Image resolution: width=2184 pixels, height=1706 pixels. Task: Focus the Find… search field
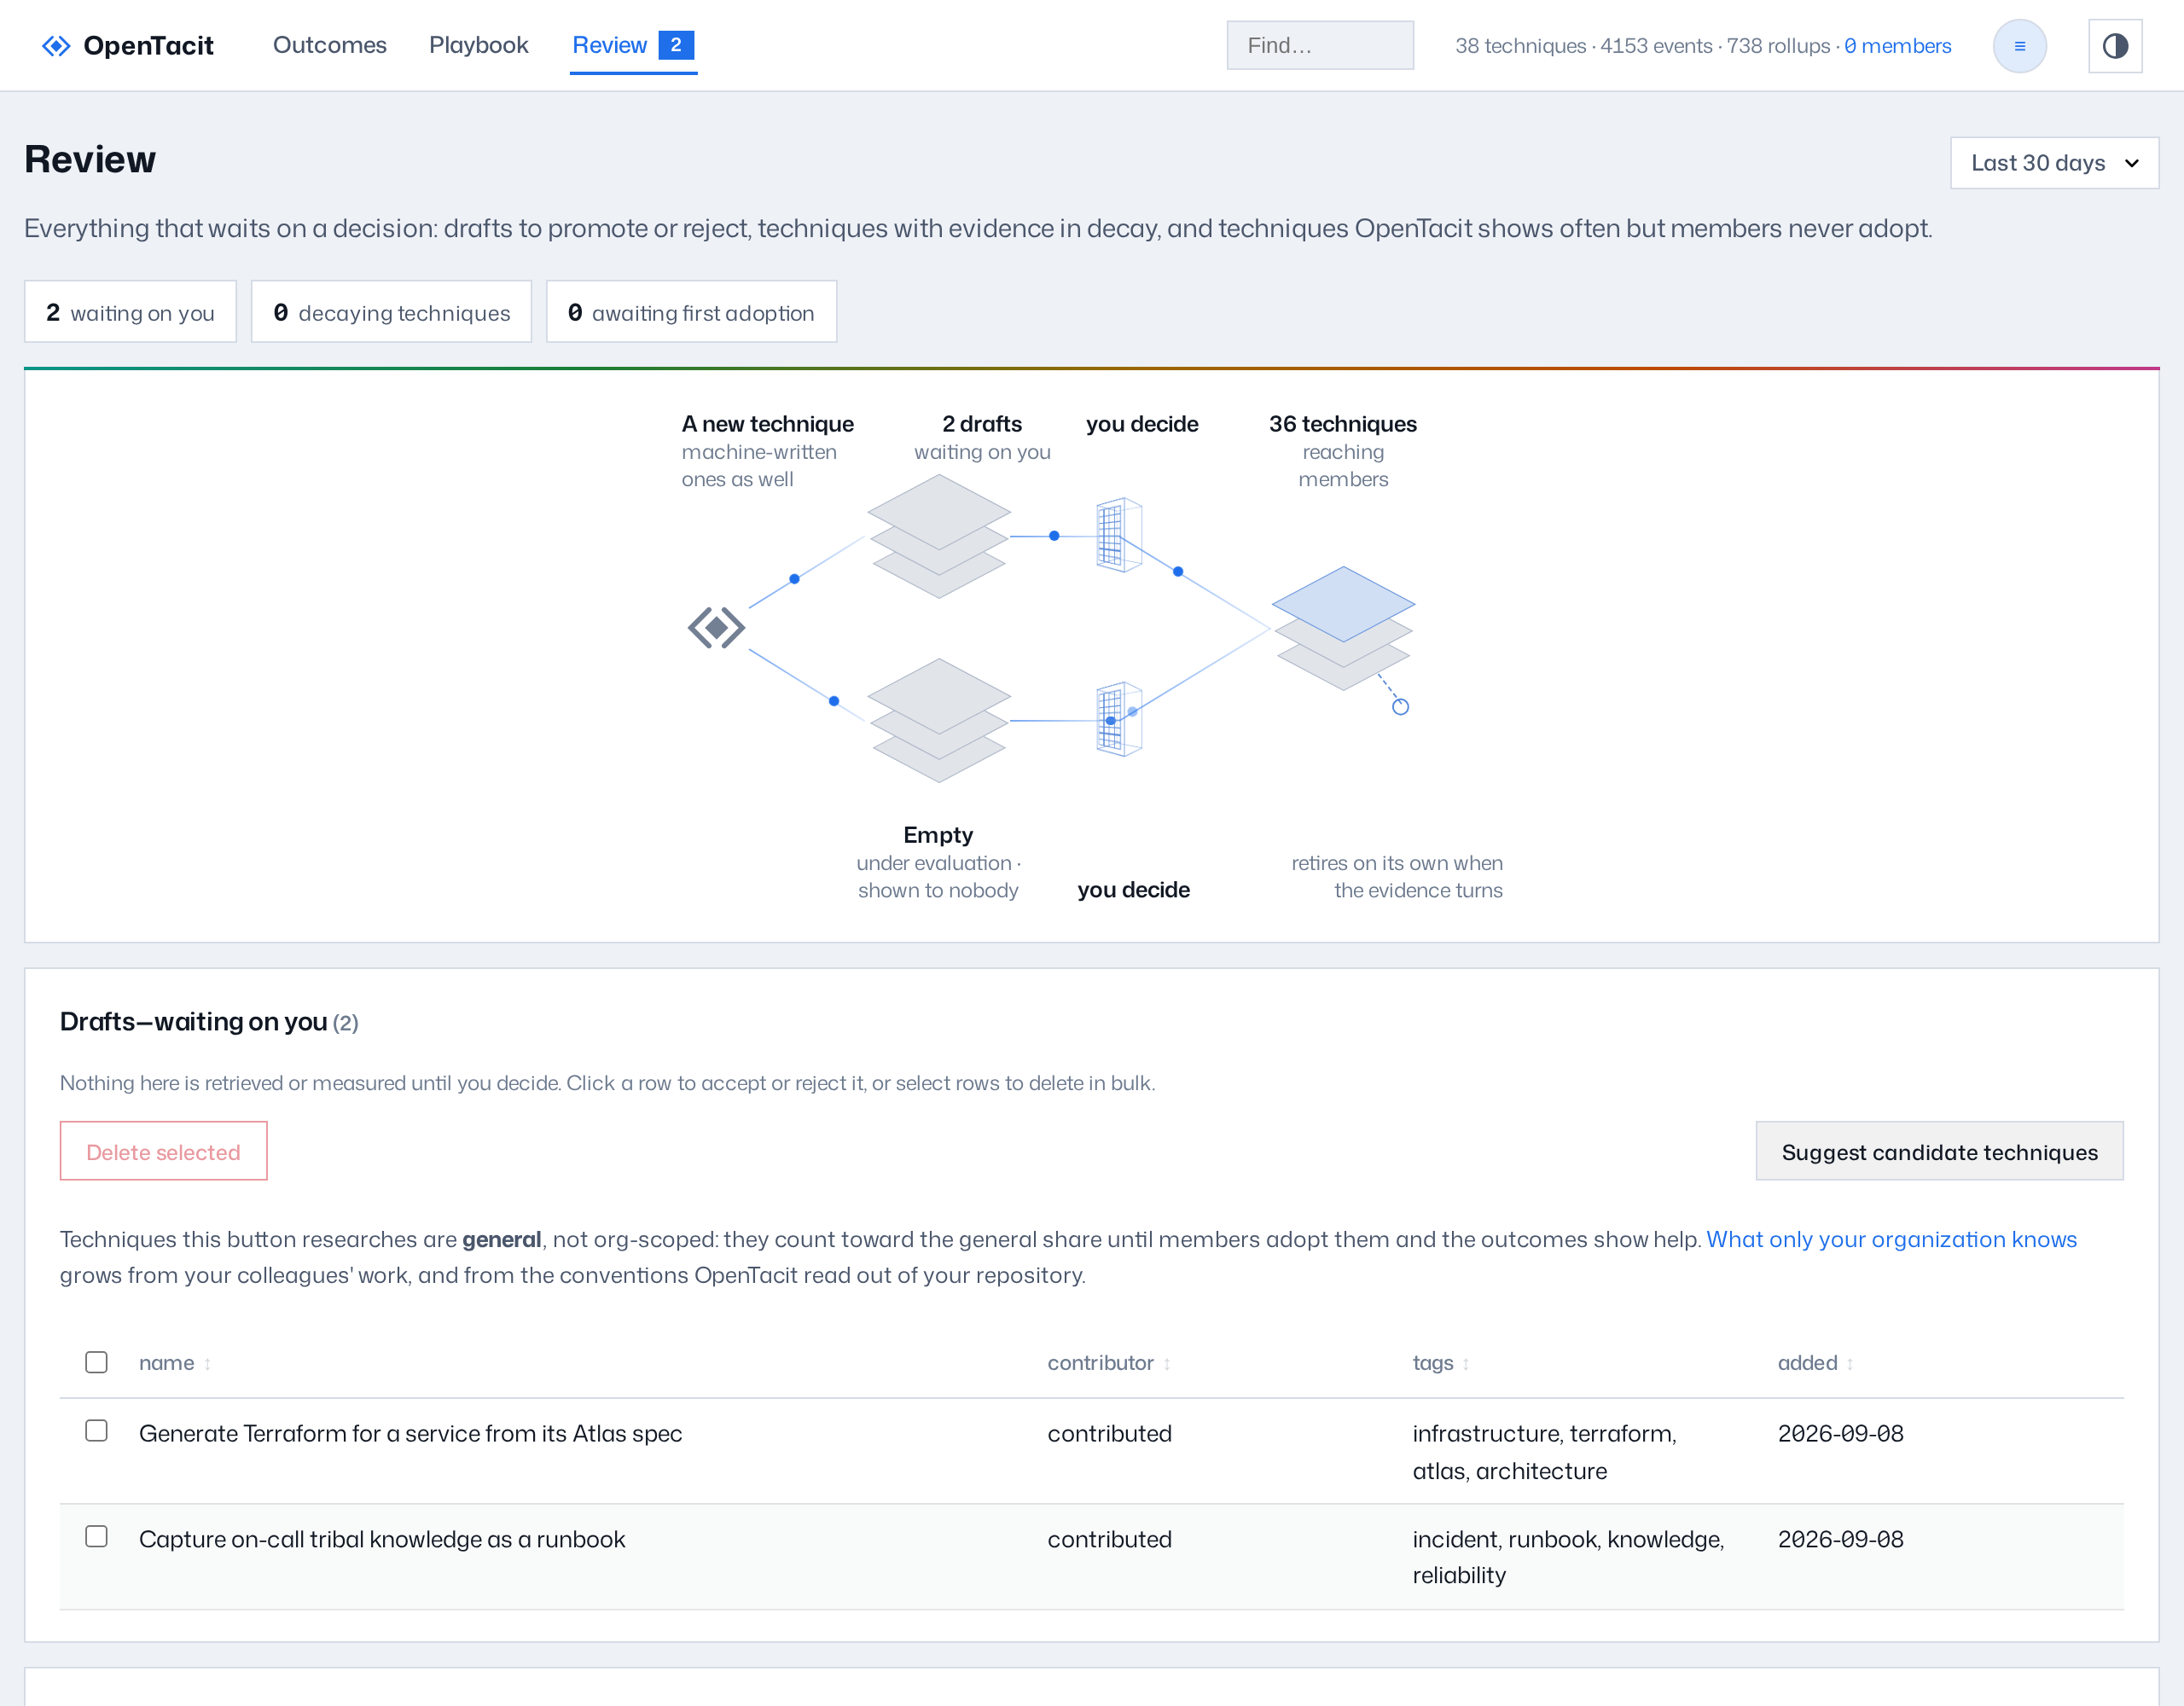click(x=1320, y=46)
